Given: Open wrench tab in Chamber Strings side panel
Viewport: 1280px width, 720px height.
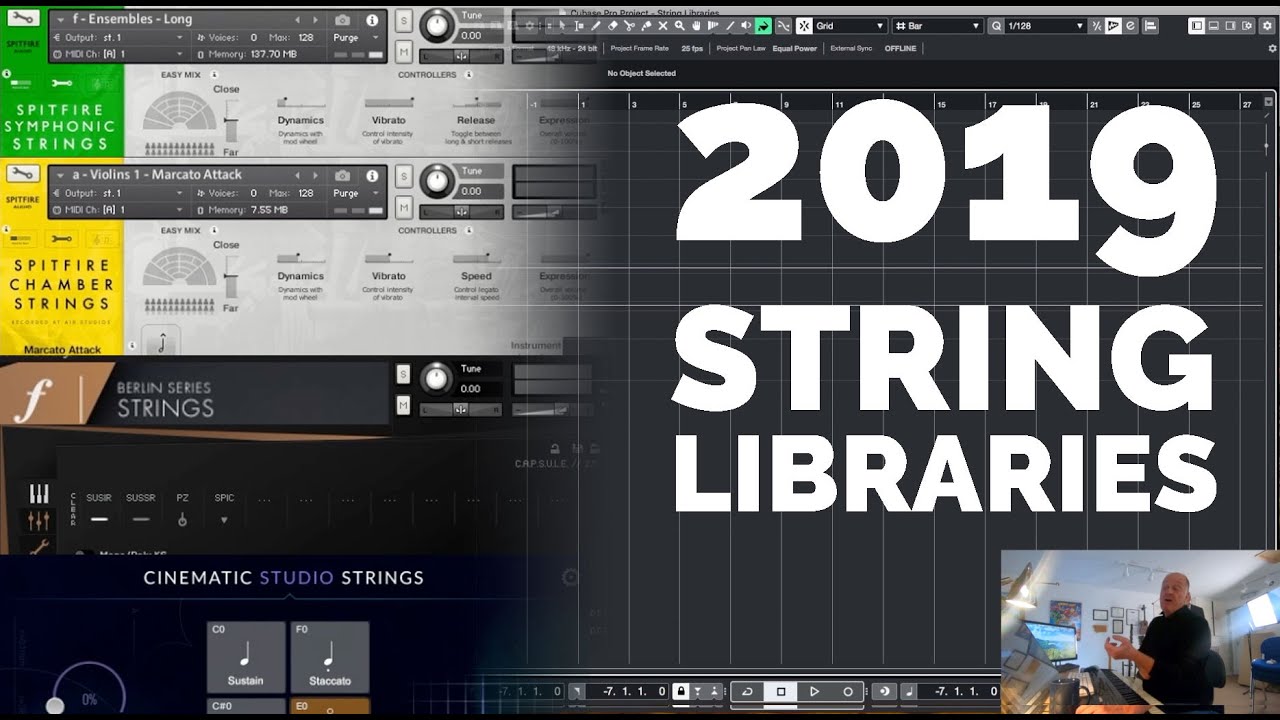Looking at the screenshot, I should (62, 239).
